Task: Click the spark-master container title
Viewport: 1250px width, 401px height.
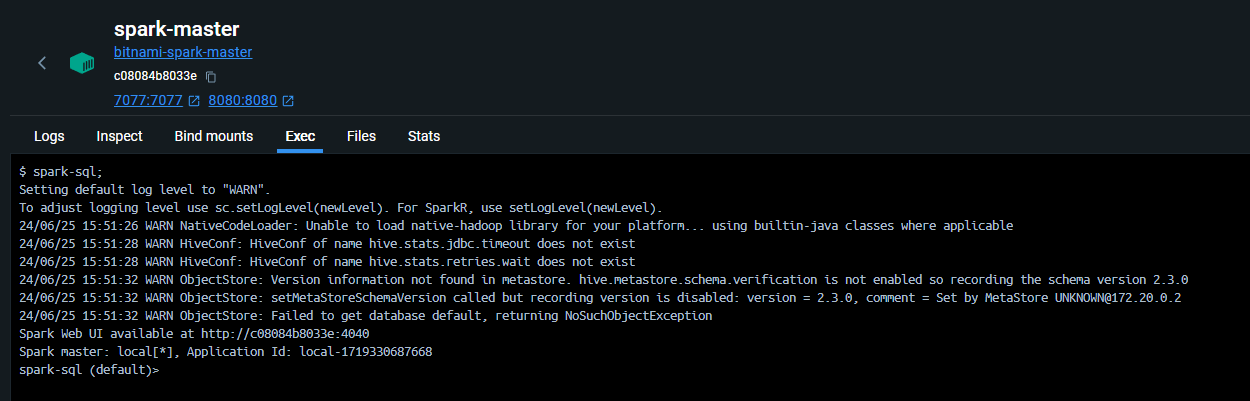Action: click(x=176, y=29)
